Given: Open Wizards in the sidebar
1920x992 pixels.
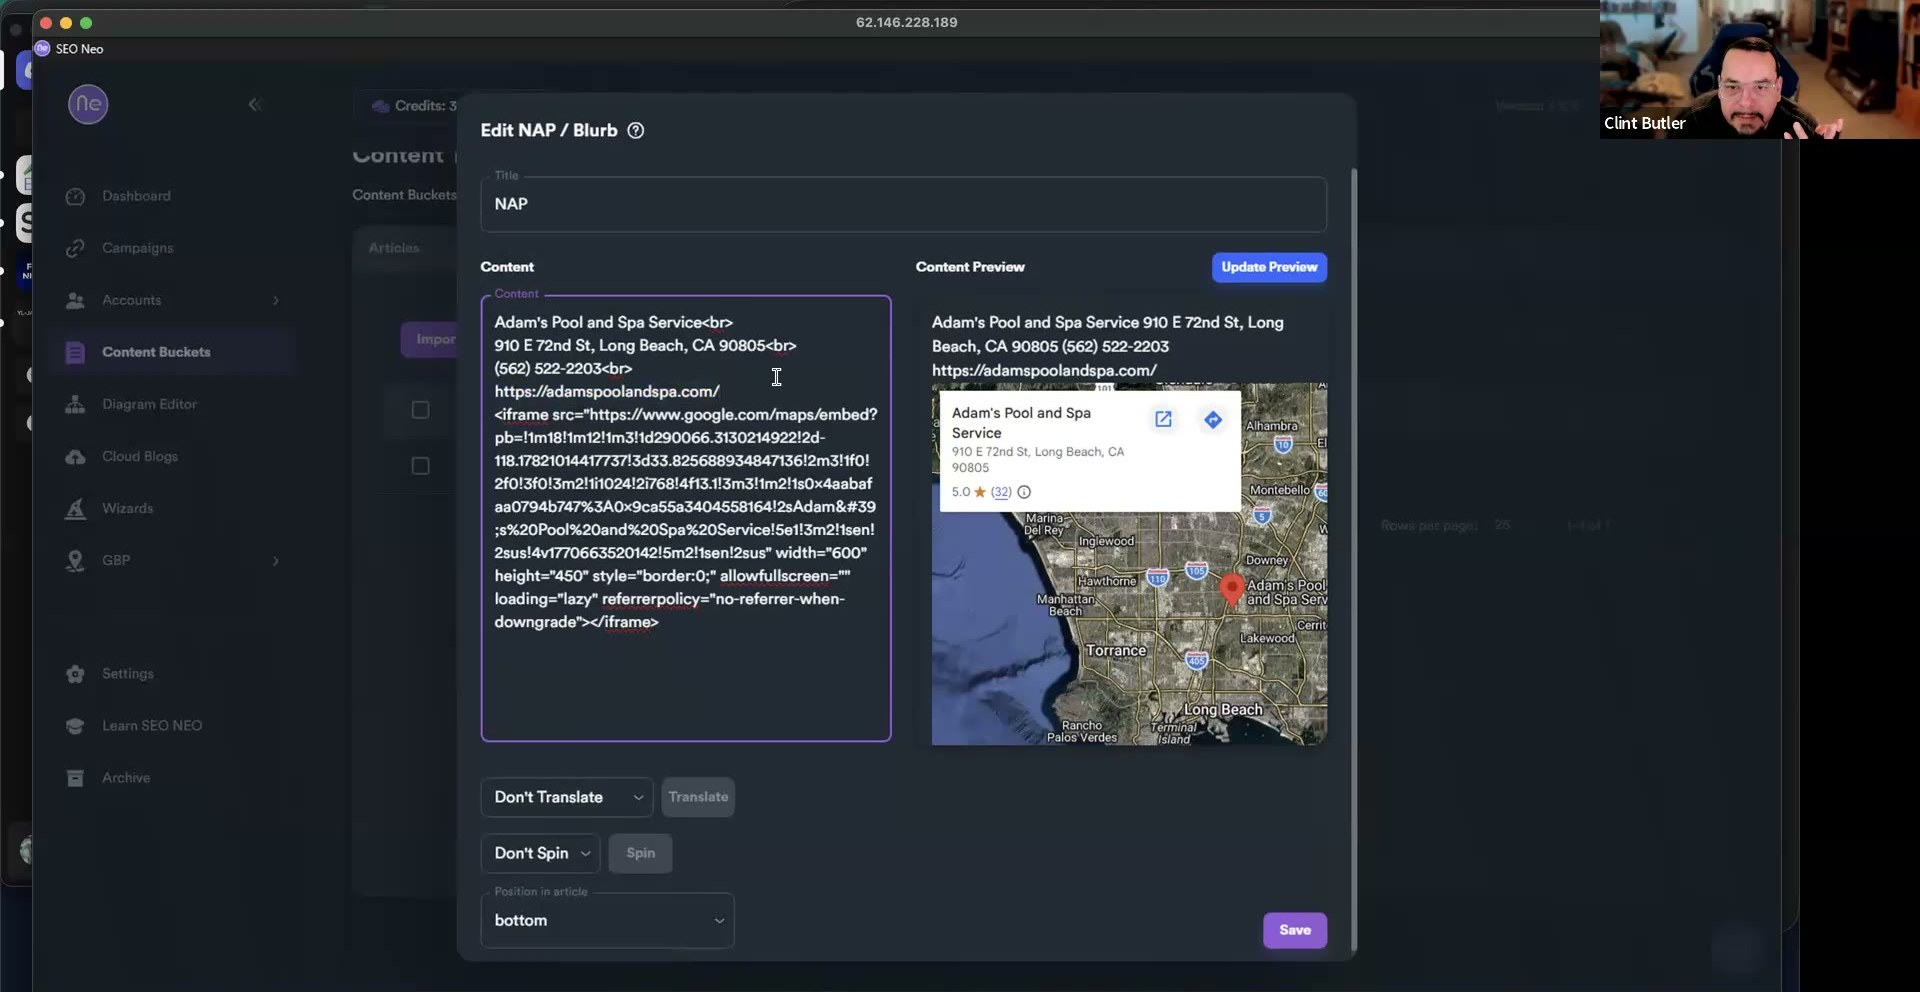Looking at the screenshot, I should [x=127, y=508].
